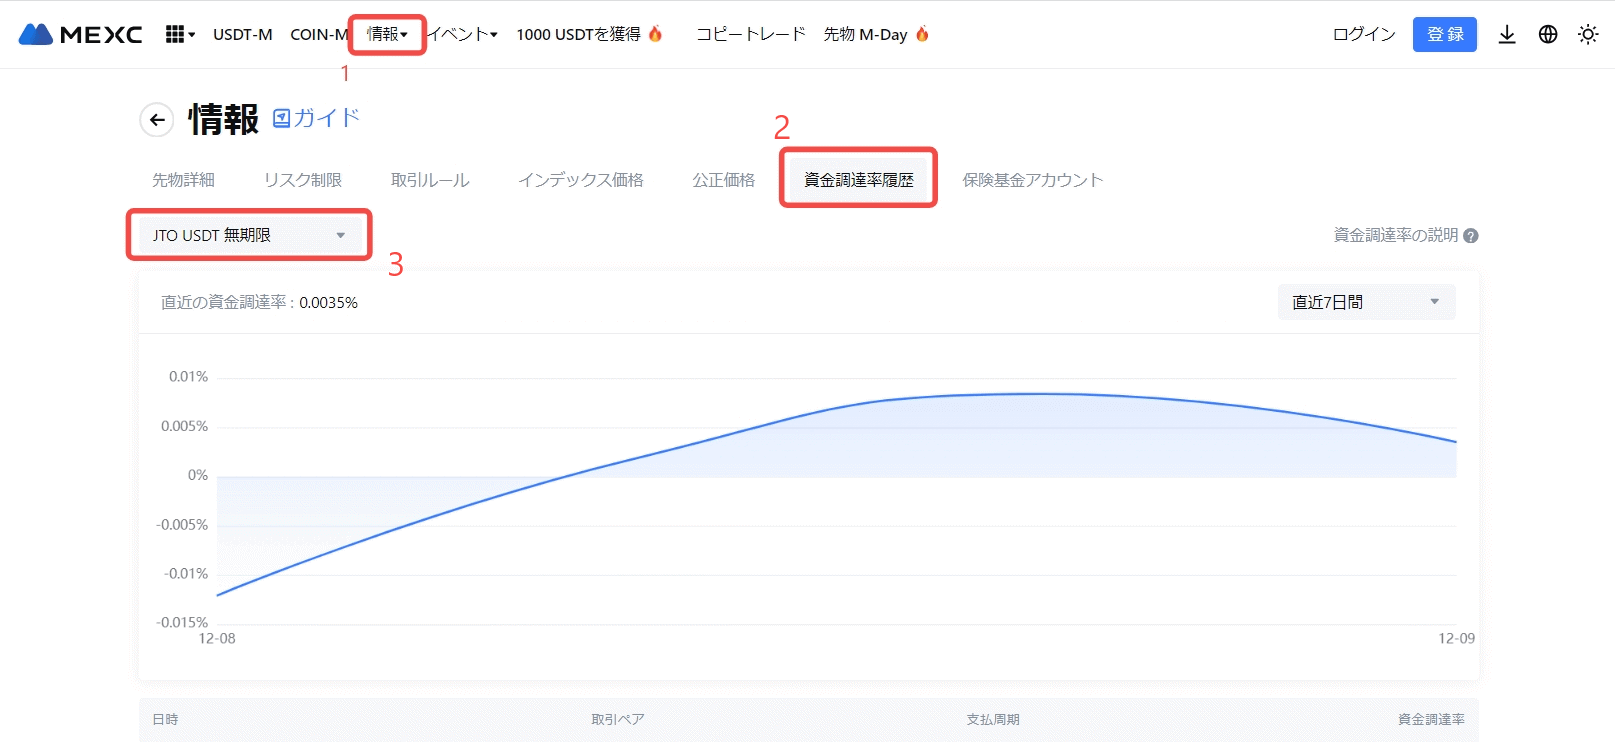The image size is (1615, 744).
Task: Click the 登録 register button
Action: point(1444,34)
